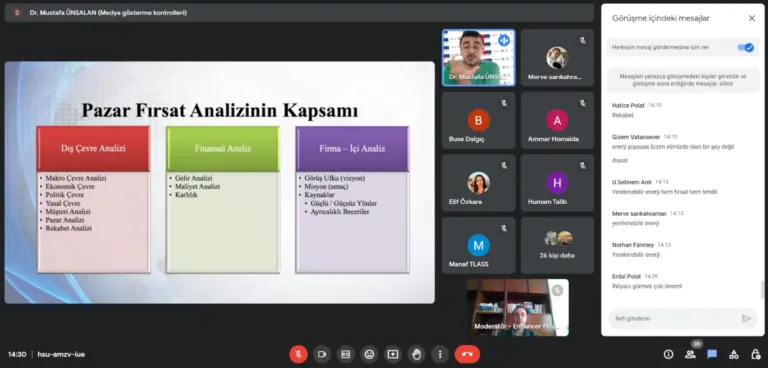
Task: Click the 'Dış Çevre Analizi' red box
Action: point(93,148)
